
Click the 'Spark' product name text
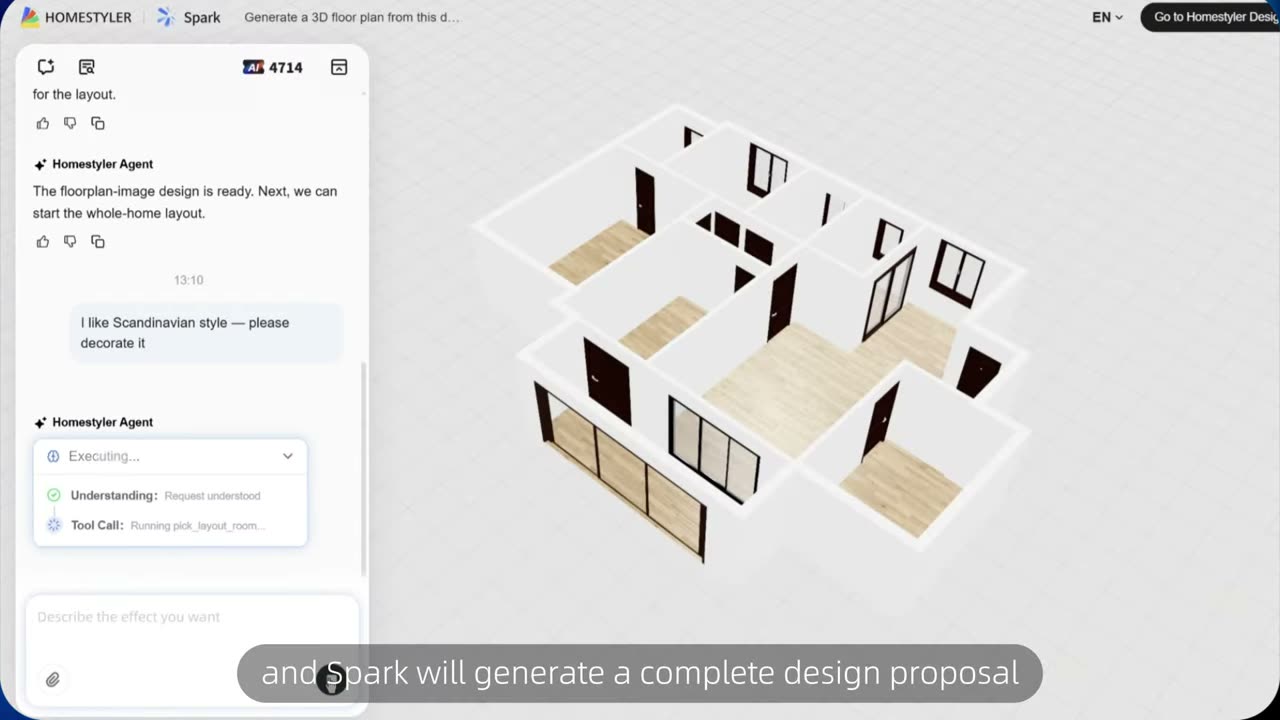point(202,17)
